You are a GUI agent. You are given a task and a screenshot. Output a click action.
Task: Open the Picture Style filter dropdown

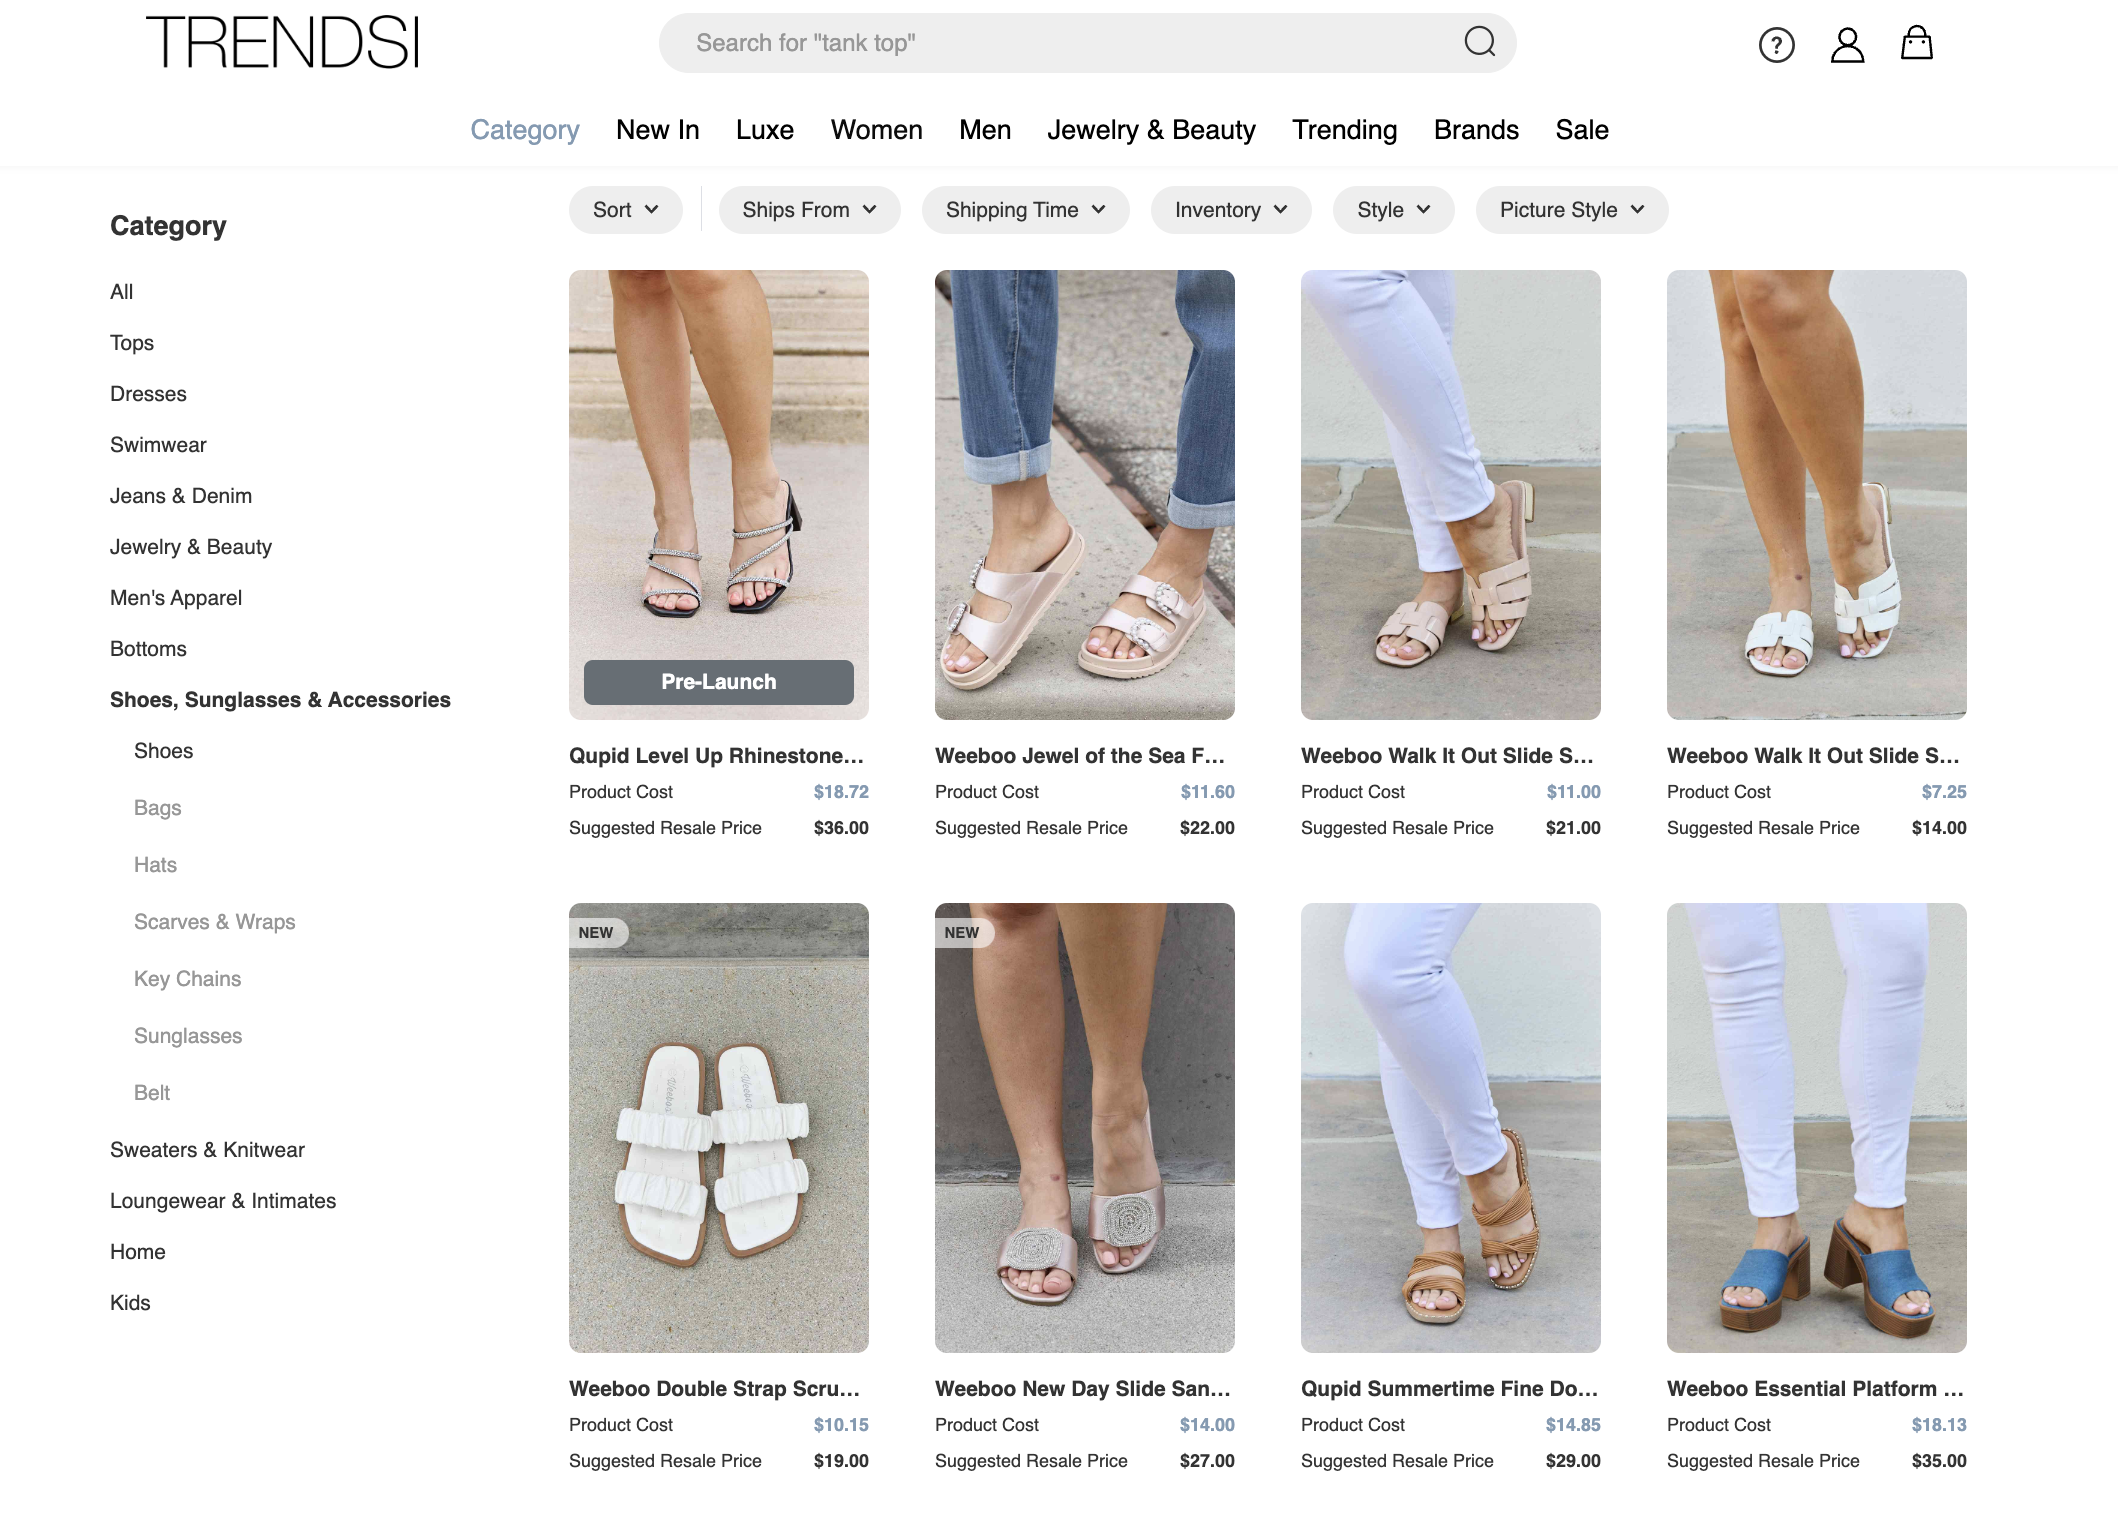pyautogui.click(x=1569, y=210)
